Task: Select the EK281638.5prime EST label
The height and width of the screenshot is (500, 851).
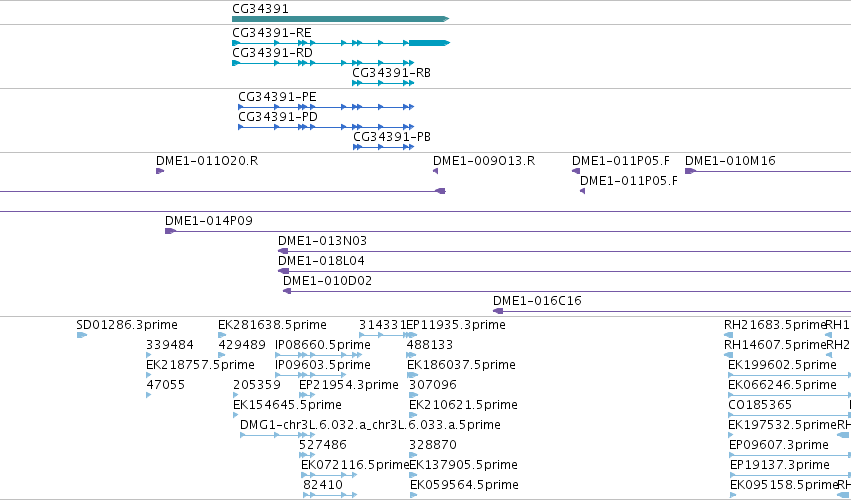Action: [272, 325]
